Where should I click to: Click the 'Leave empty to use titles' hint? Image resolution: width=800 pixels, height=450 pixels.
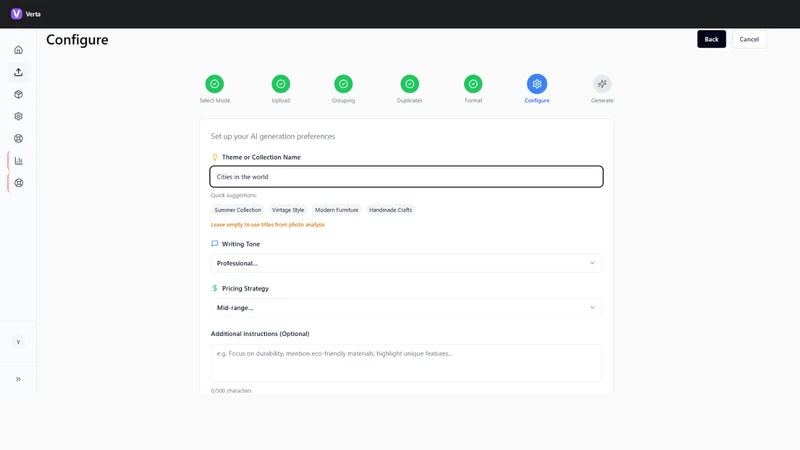pos(268,224)
